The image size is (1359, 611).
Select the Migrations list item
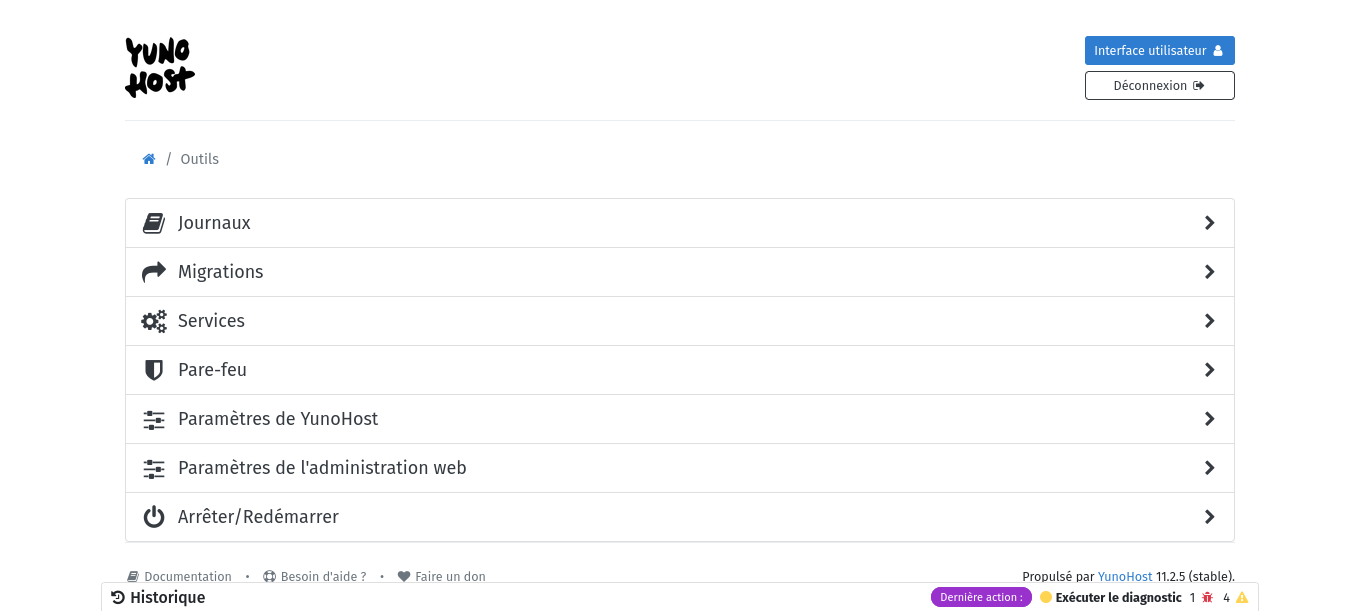coord(680,272)
